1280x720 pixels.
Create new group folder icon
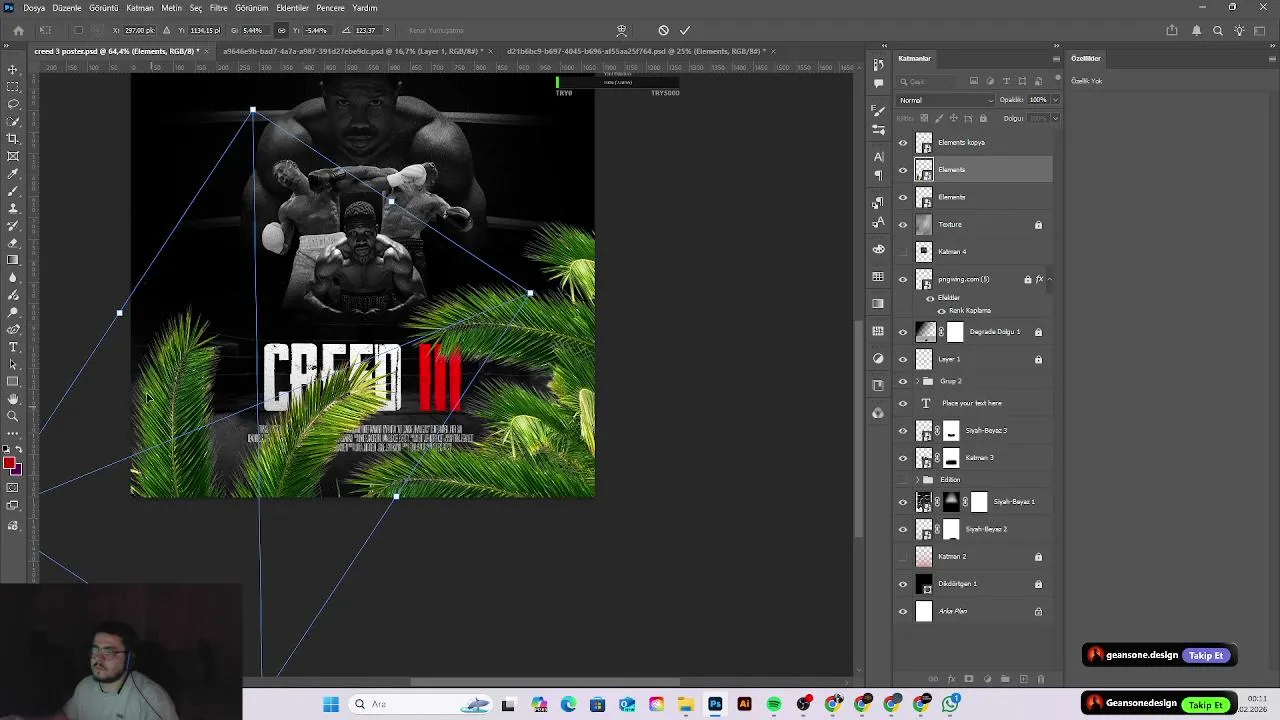pos(1005,679)
